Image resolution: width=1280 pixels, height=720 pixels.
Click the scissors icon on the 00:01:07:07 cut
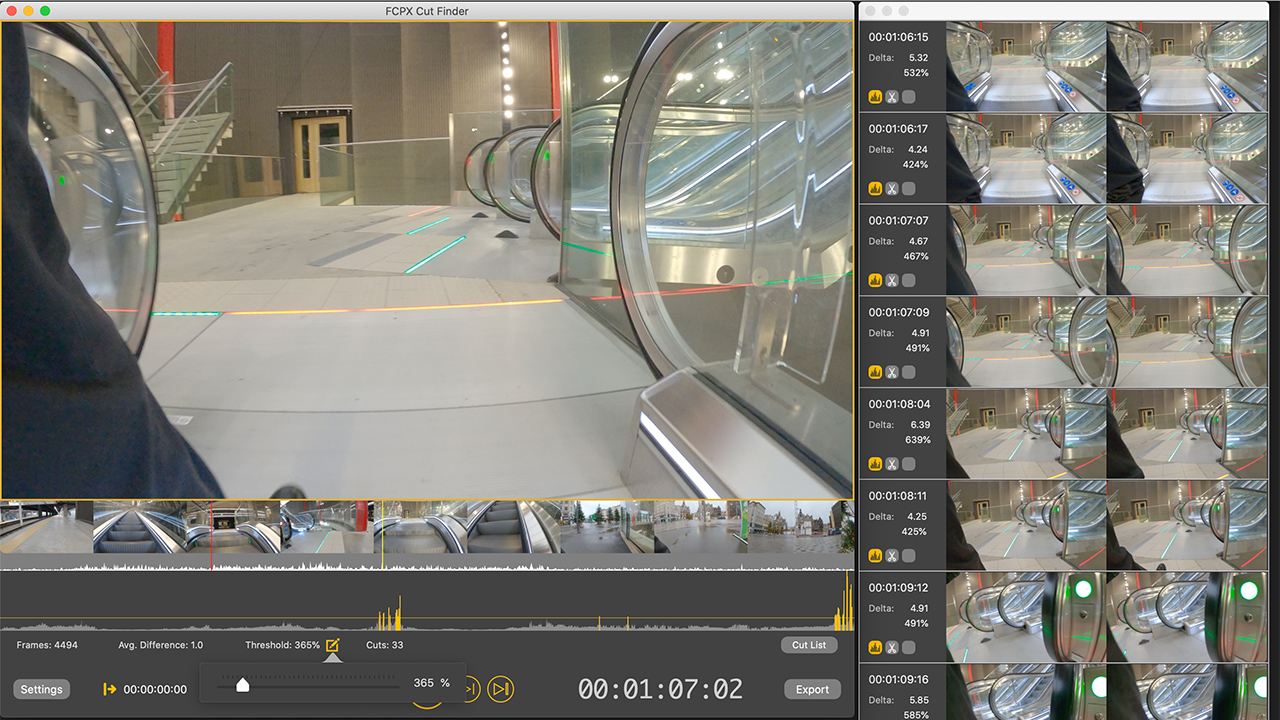coord(892,280)
